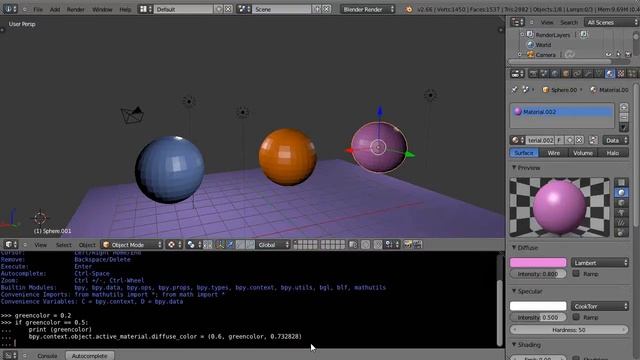This screenshot has height=360, width=640.
Task: Open the Console menu button
Action: (x=47, y=356)
